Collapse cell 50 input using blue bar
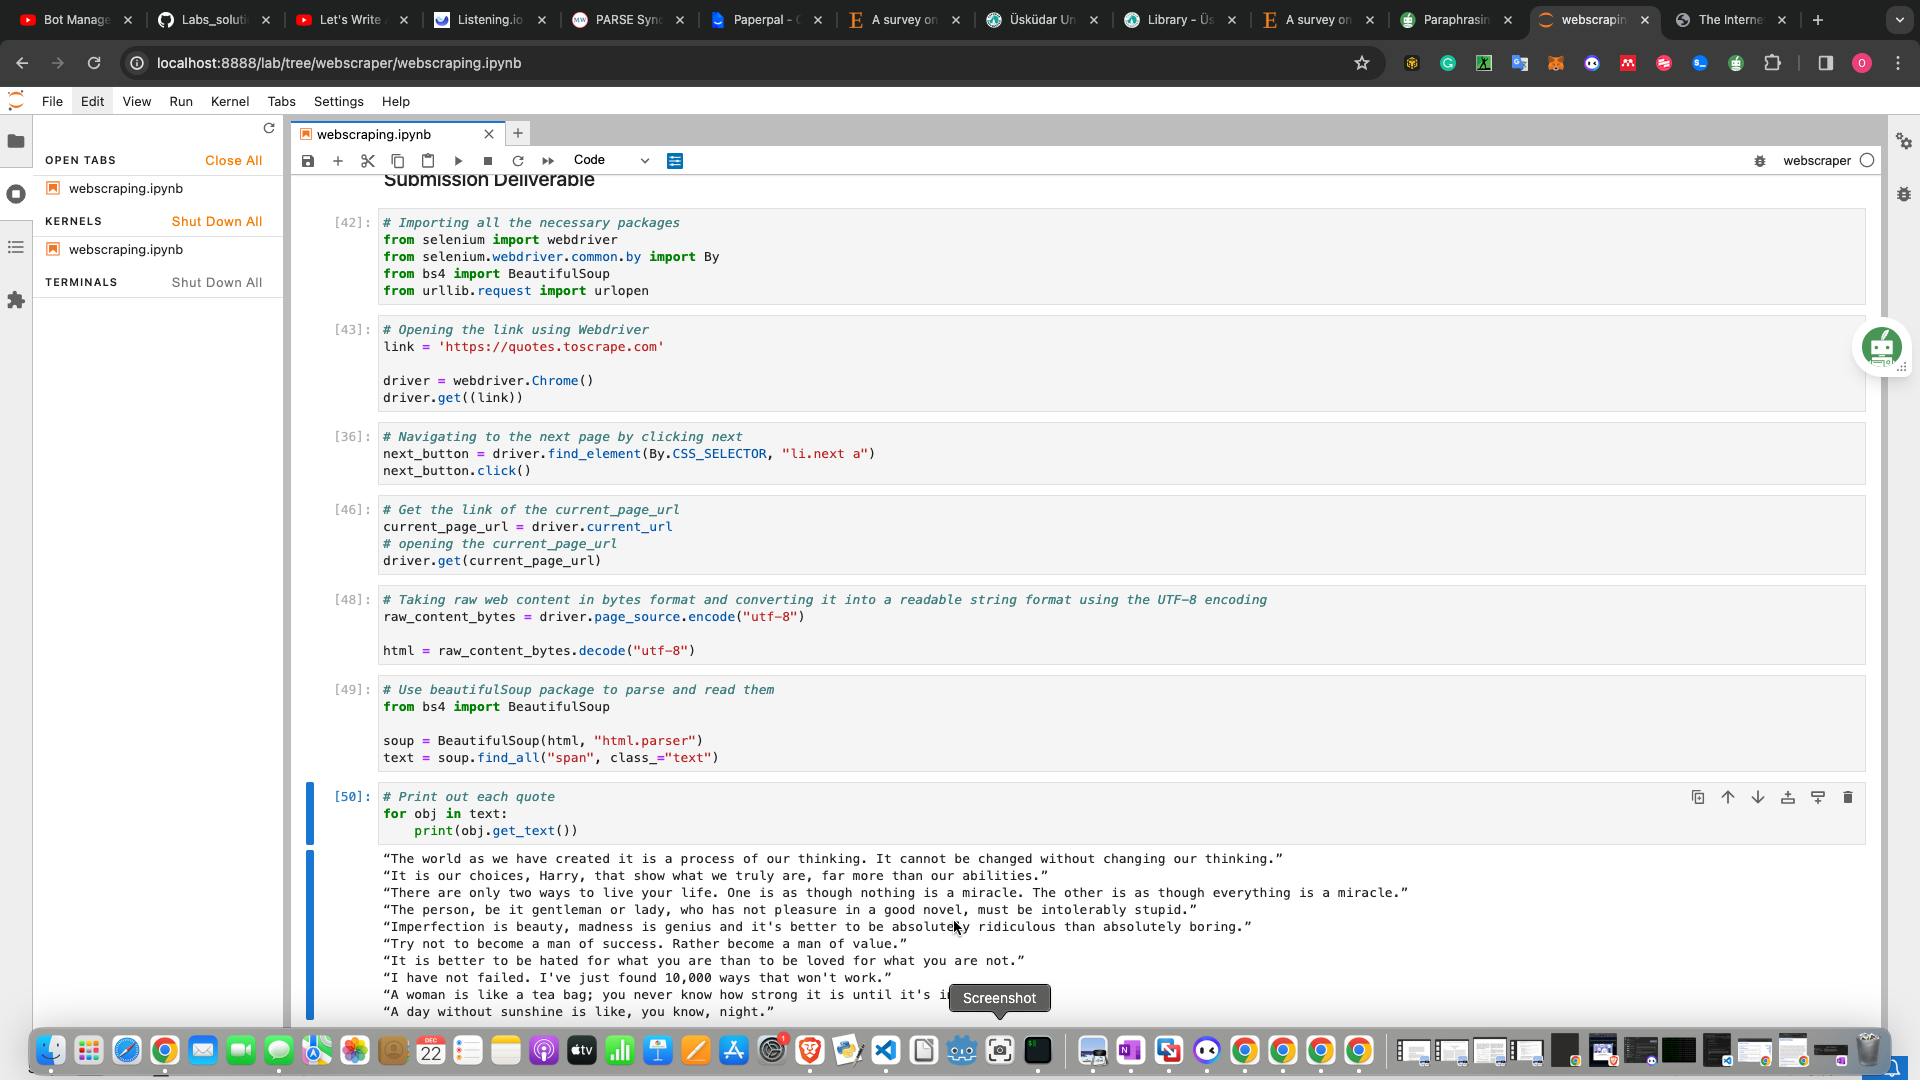Screen dimensions: 1920x1080 pyautogui.click(x=310, y=813)
